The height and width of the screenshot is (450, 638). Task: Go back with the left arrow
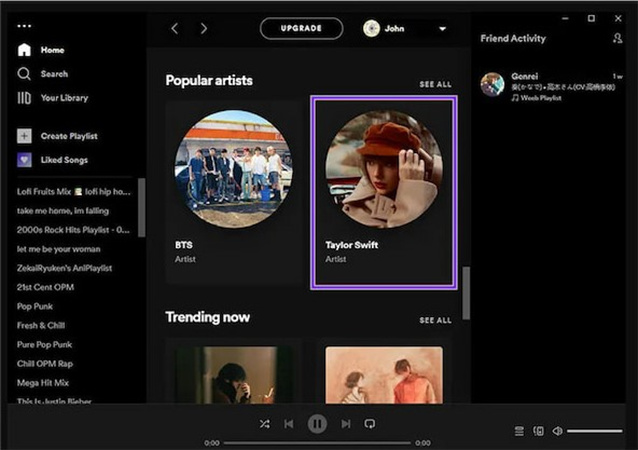(x=175, y=29)
